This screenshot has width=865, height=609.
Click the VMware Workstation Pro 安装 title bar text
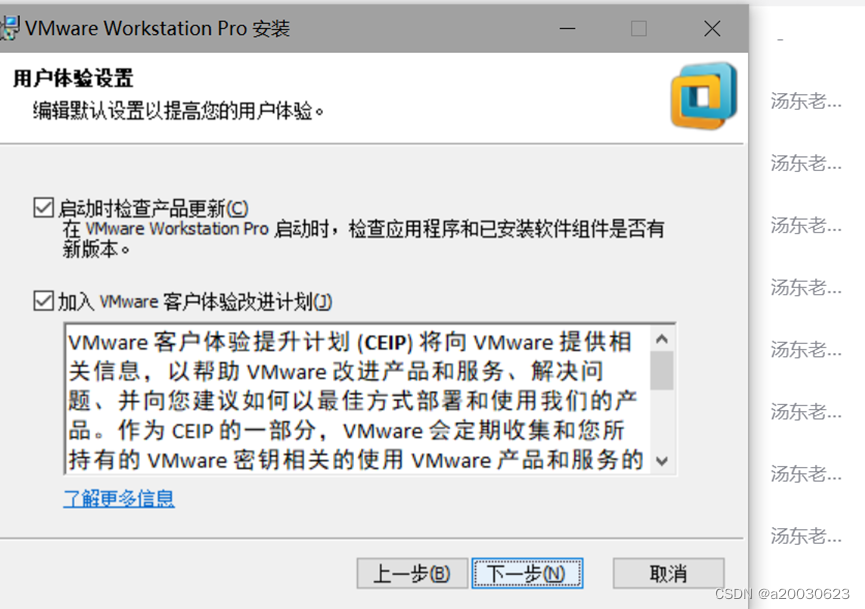click(157, 28)
